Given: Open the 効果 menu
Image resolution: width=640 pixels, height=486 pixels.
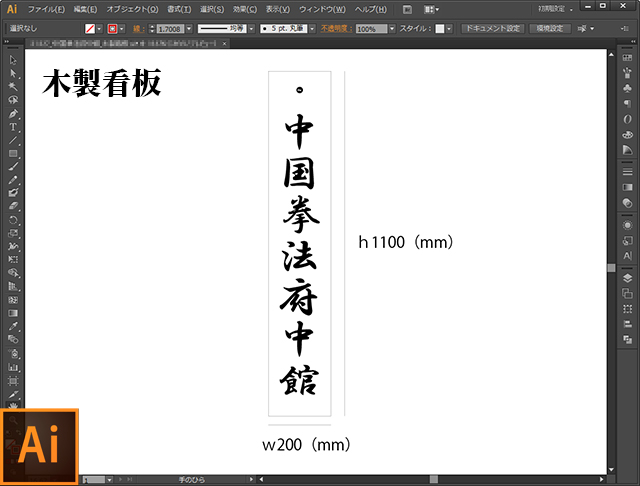Looking at the screenshot, I should point(245,9).
